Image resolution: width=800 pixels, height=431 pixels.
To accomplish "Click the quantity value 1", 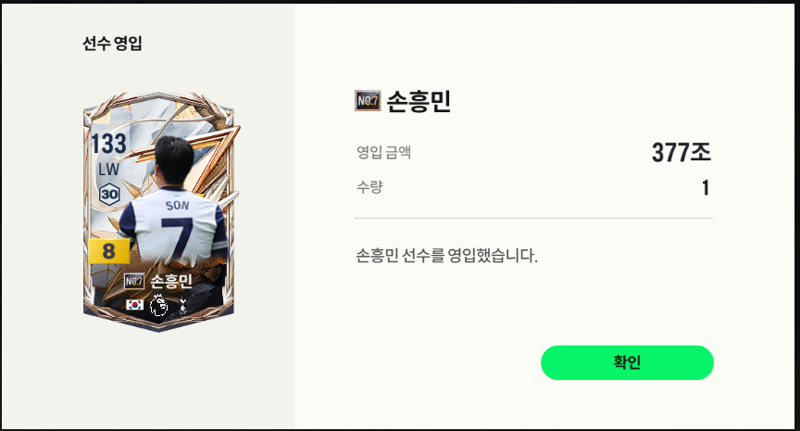I will point(706,188).
